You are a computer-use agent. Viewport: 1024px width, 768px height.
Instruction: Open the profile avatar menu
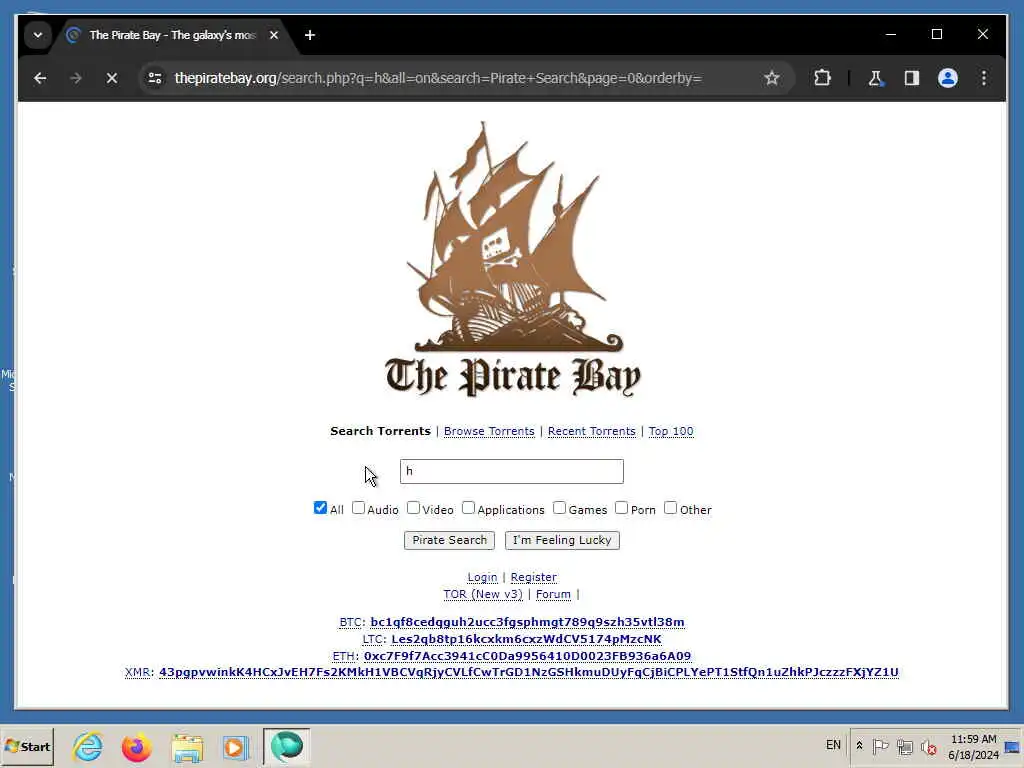[948, 78]
